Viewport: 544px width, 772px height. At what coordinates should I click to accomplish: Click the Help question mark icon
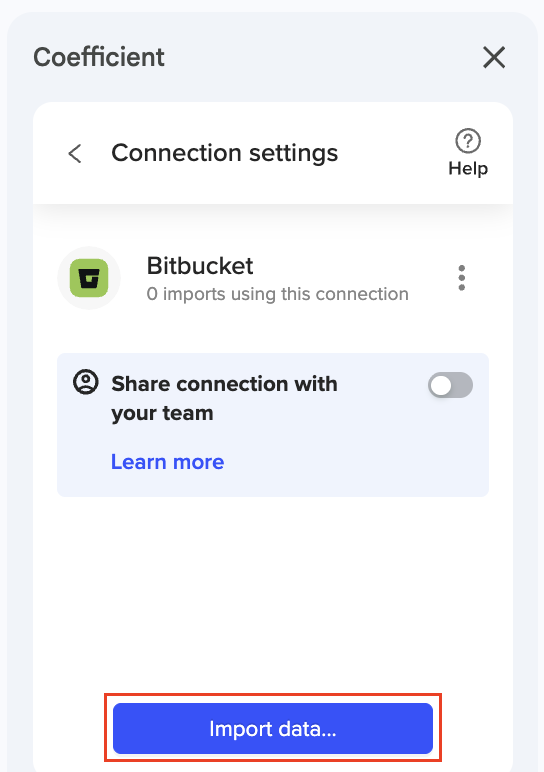pos(468,141)
